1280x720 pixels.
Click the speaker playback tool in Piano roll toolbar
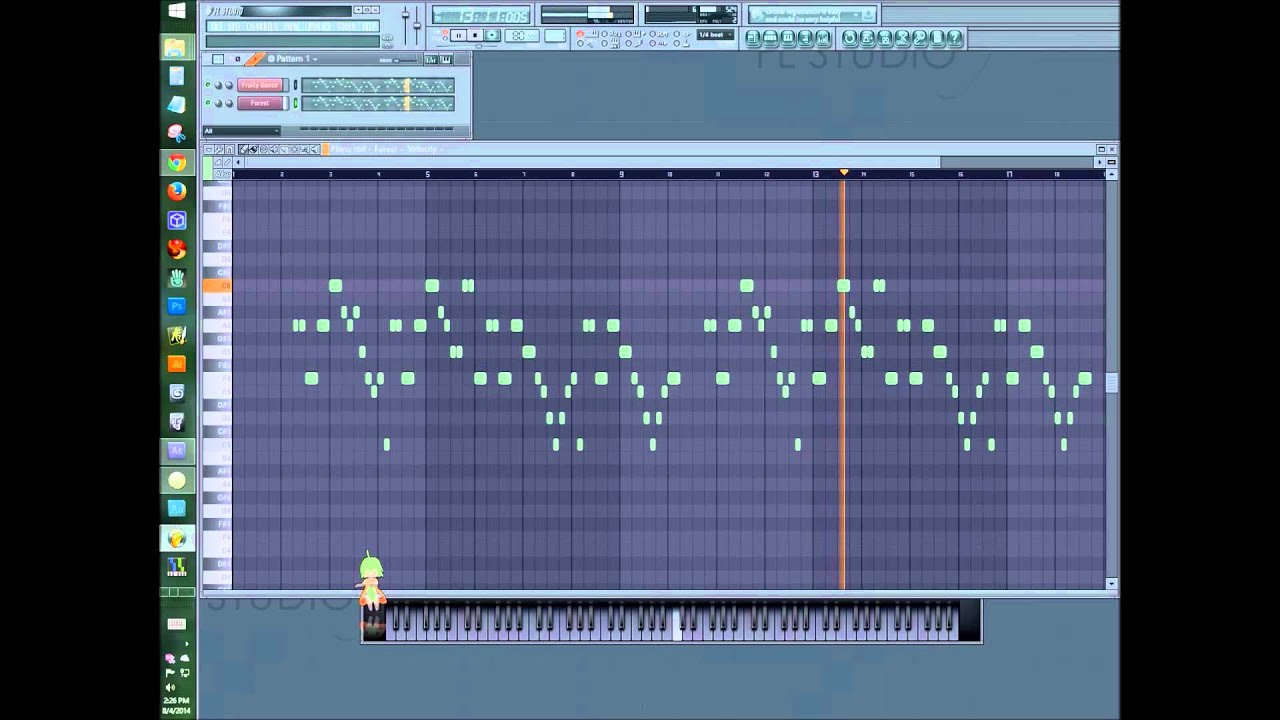coord(315,149)
